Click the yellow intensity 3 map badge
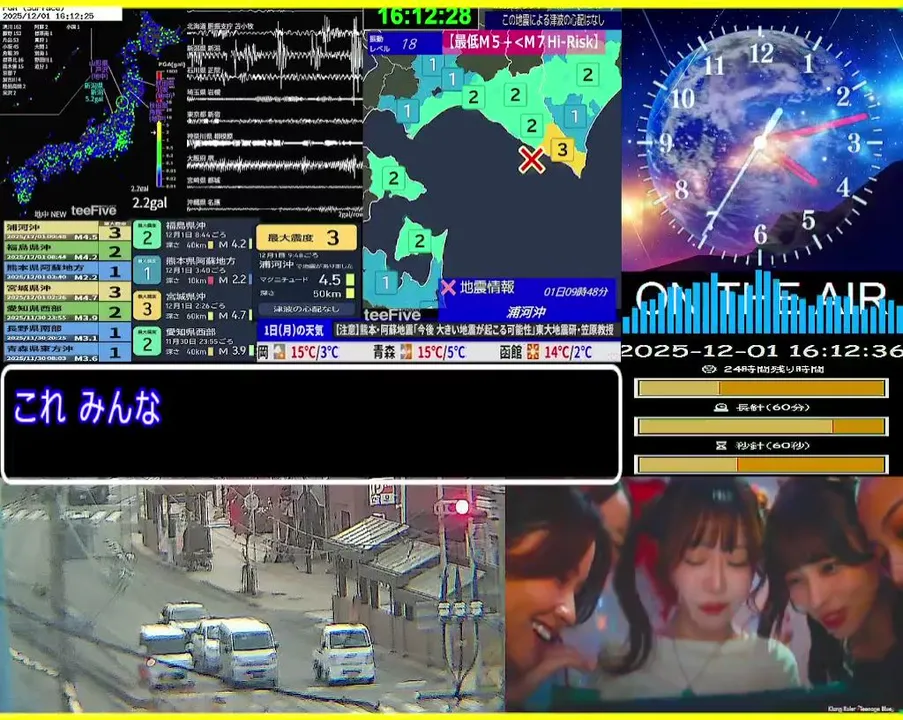 pos(562,150)
